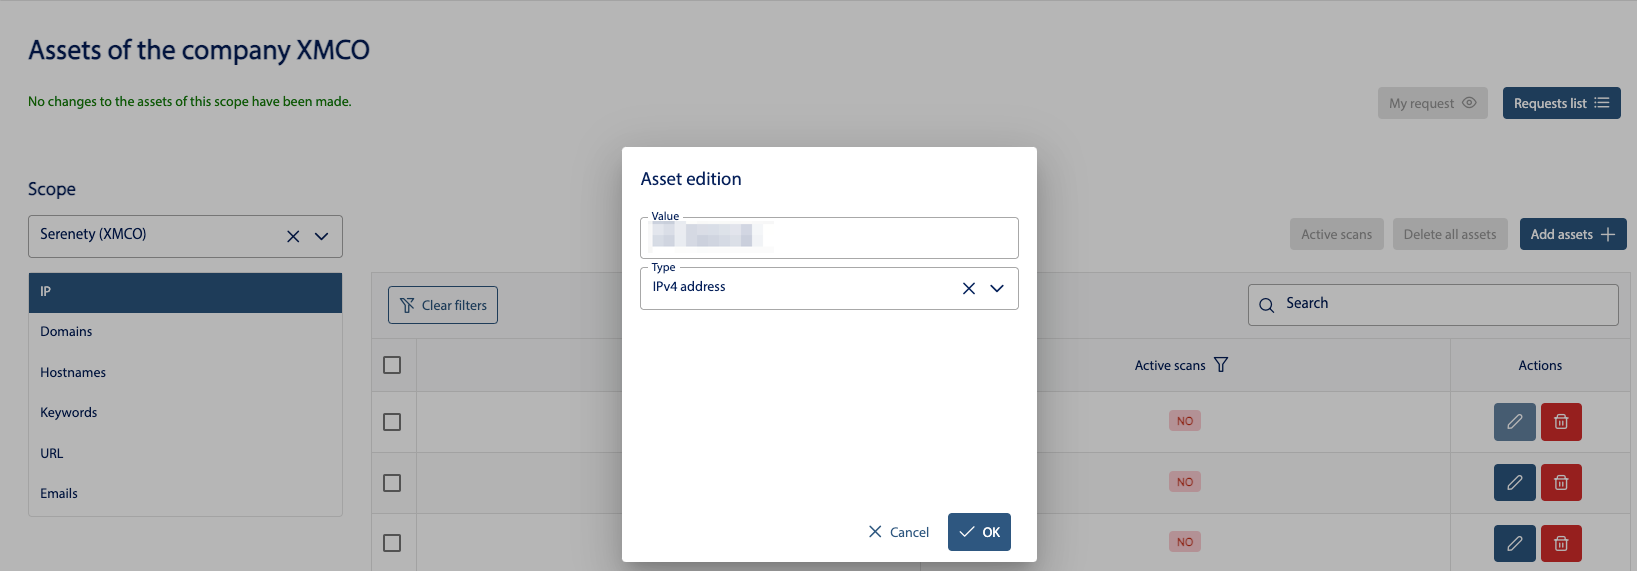Click the red trash icon in first row

coord(1560,422)
